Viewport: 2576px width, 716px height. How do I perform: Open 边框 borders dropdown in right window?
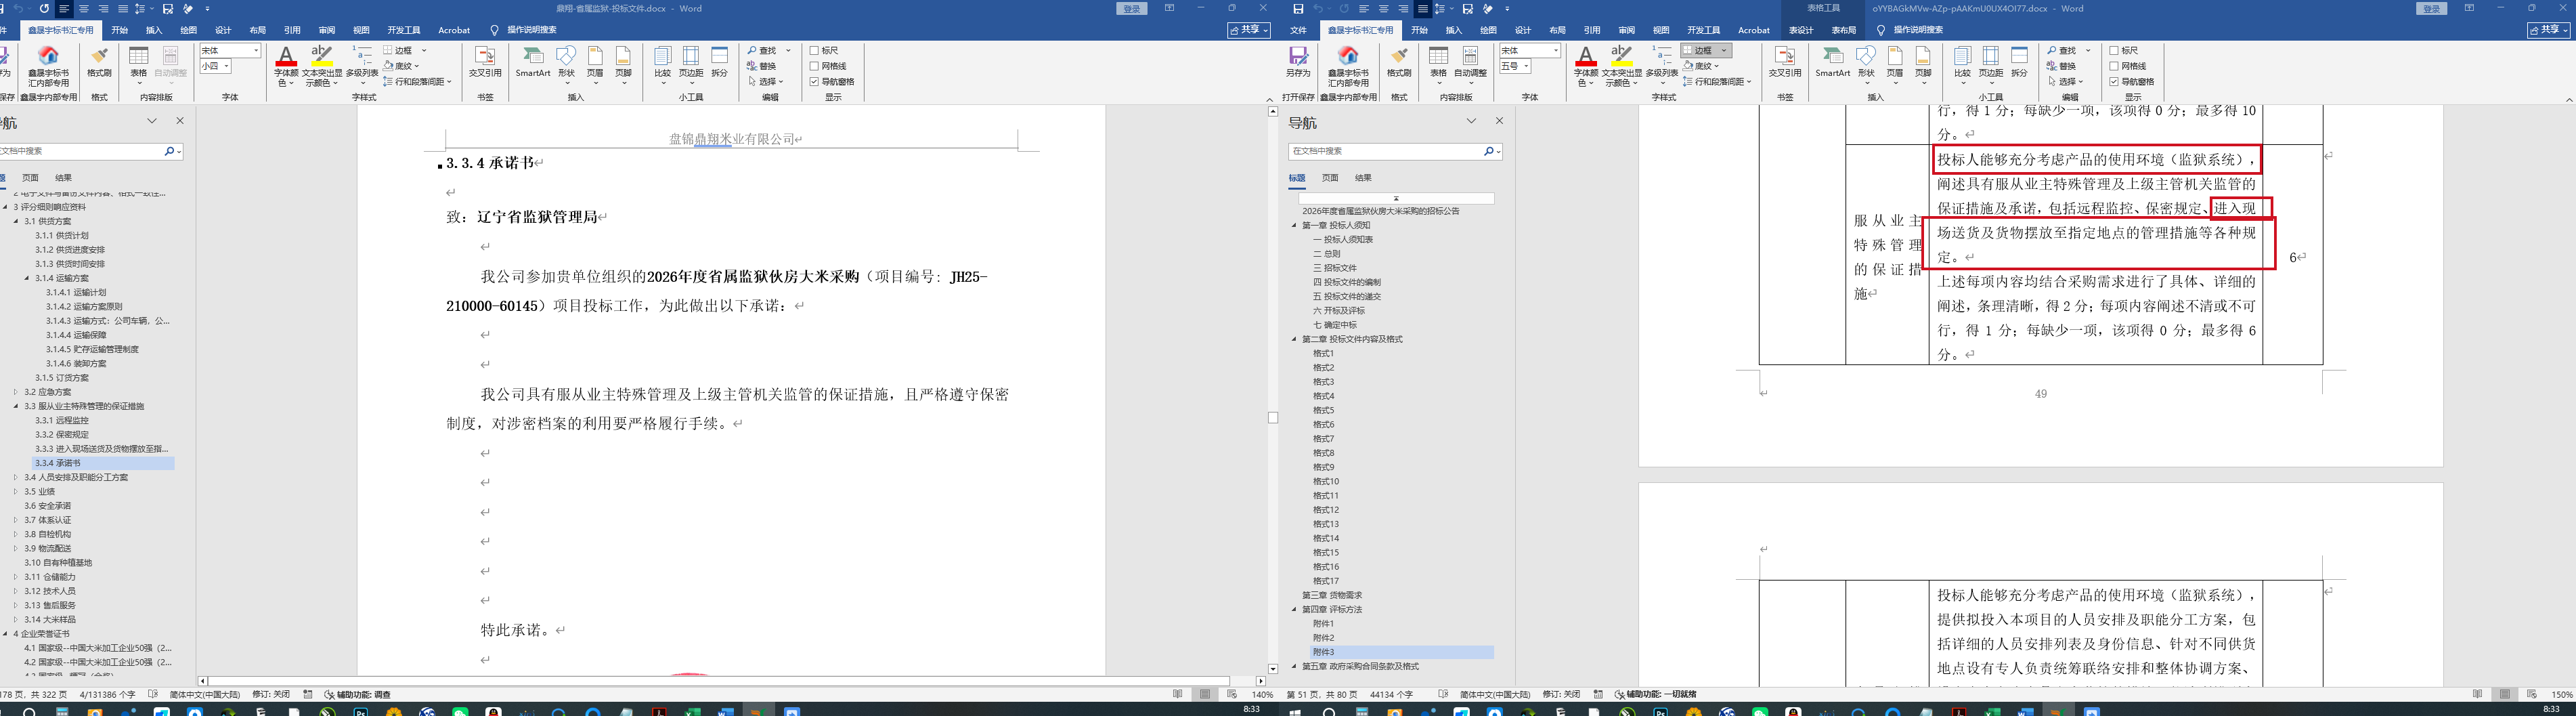[x=1724, y=51]
